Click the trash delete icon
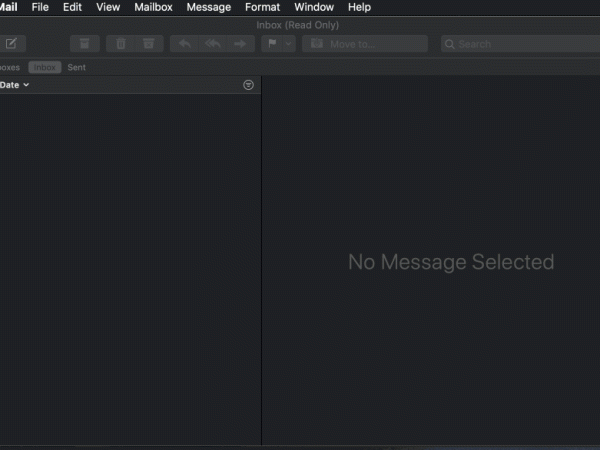Screen dimensions: 600x450 pos(121,44)
